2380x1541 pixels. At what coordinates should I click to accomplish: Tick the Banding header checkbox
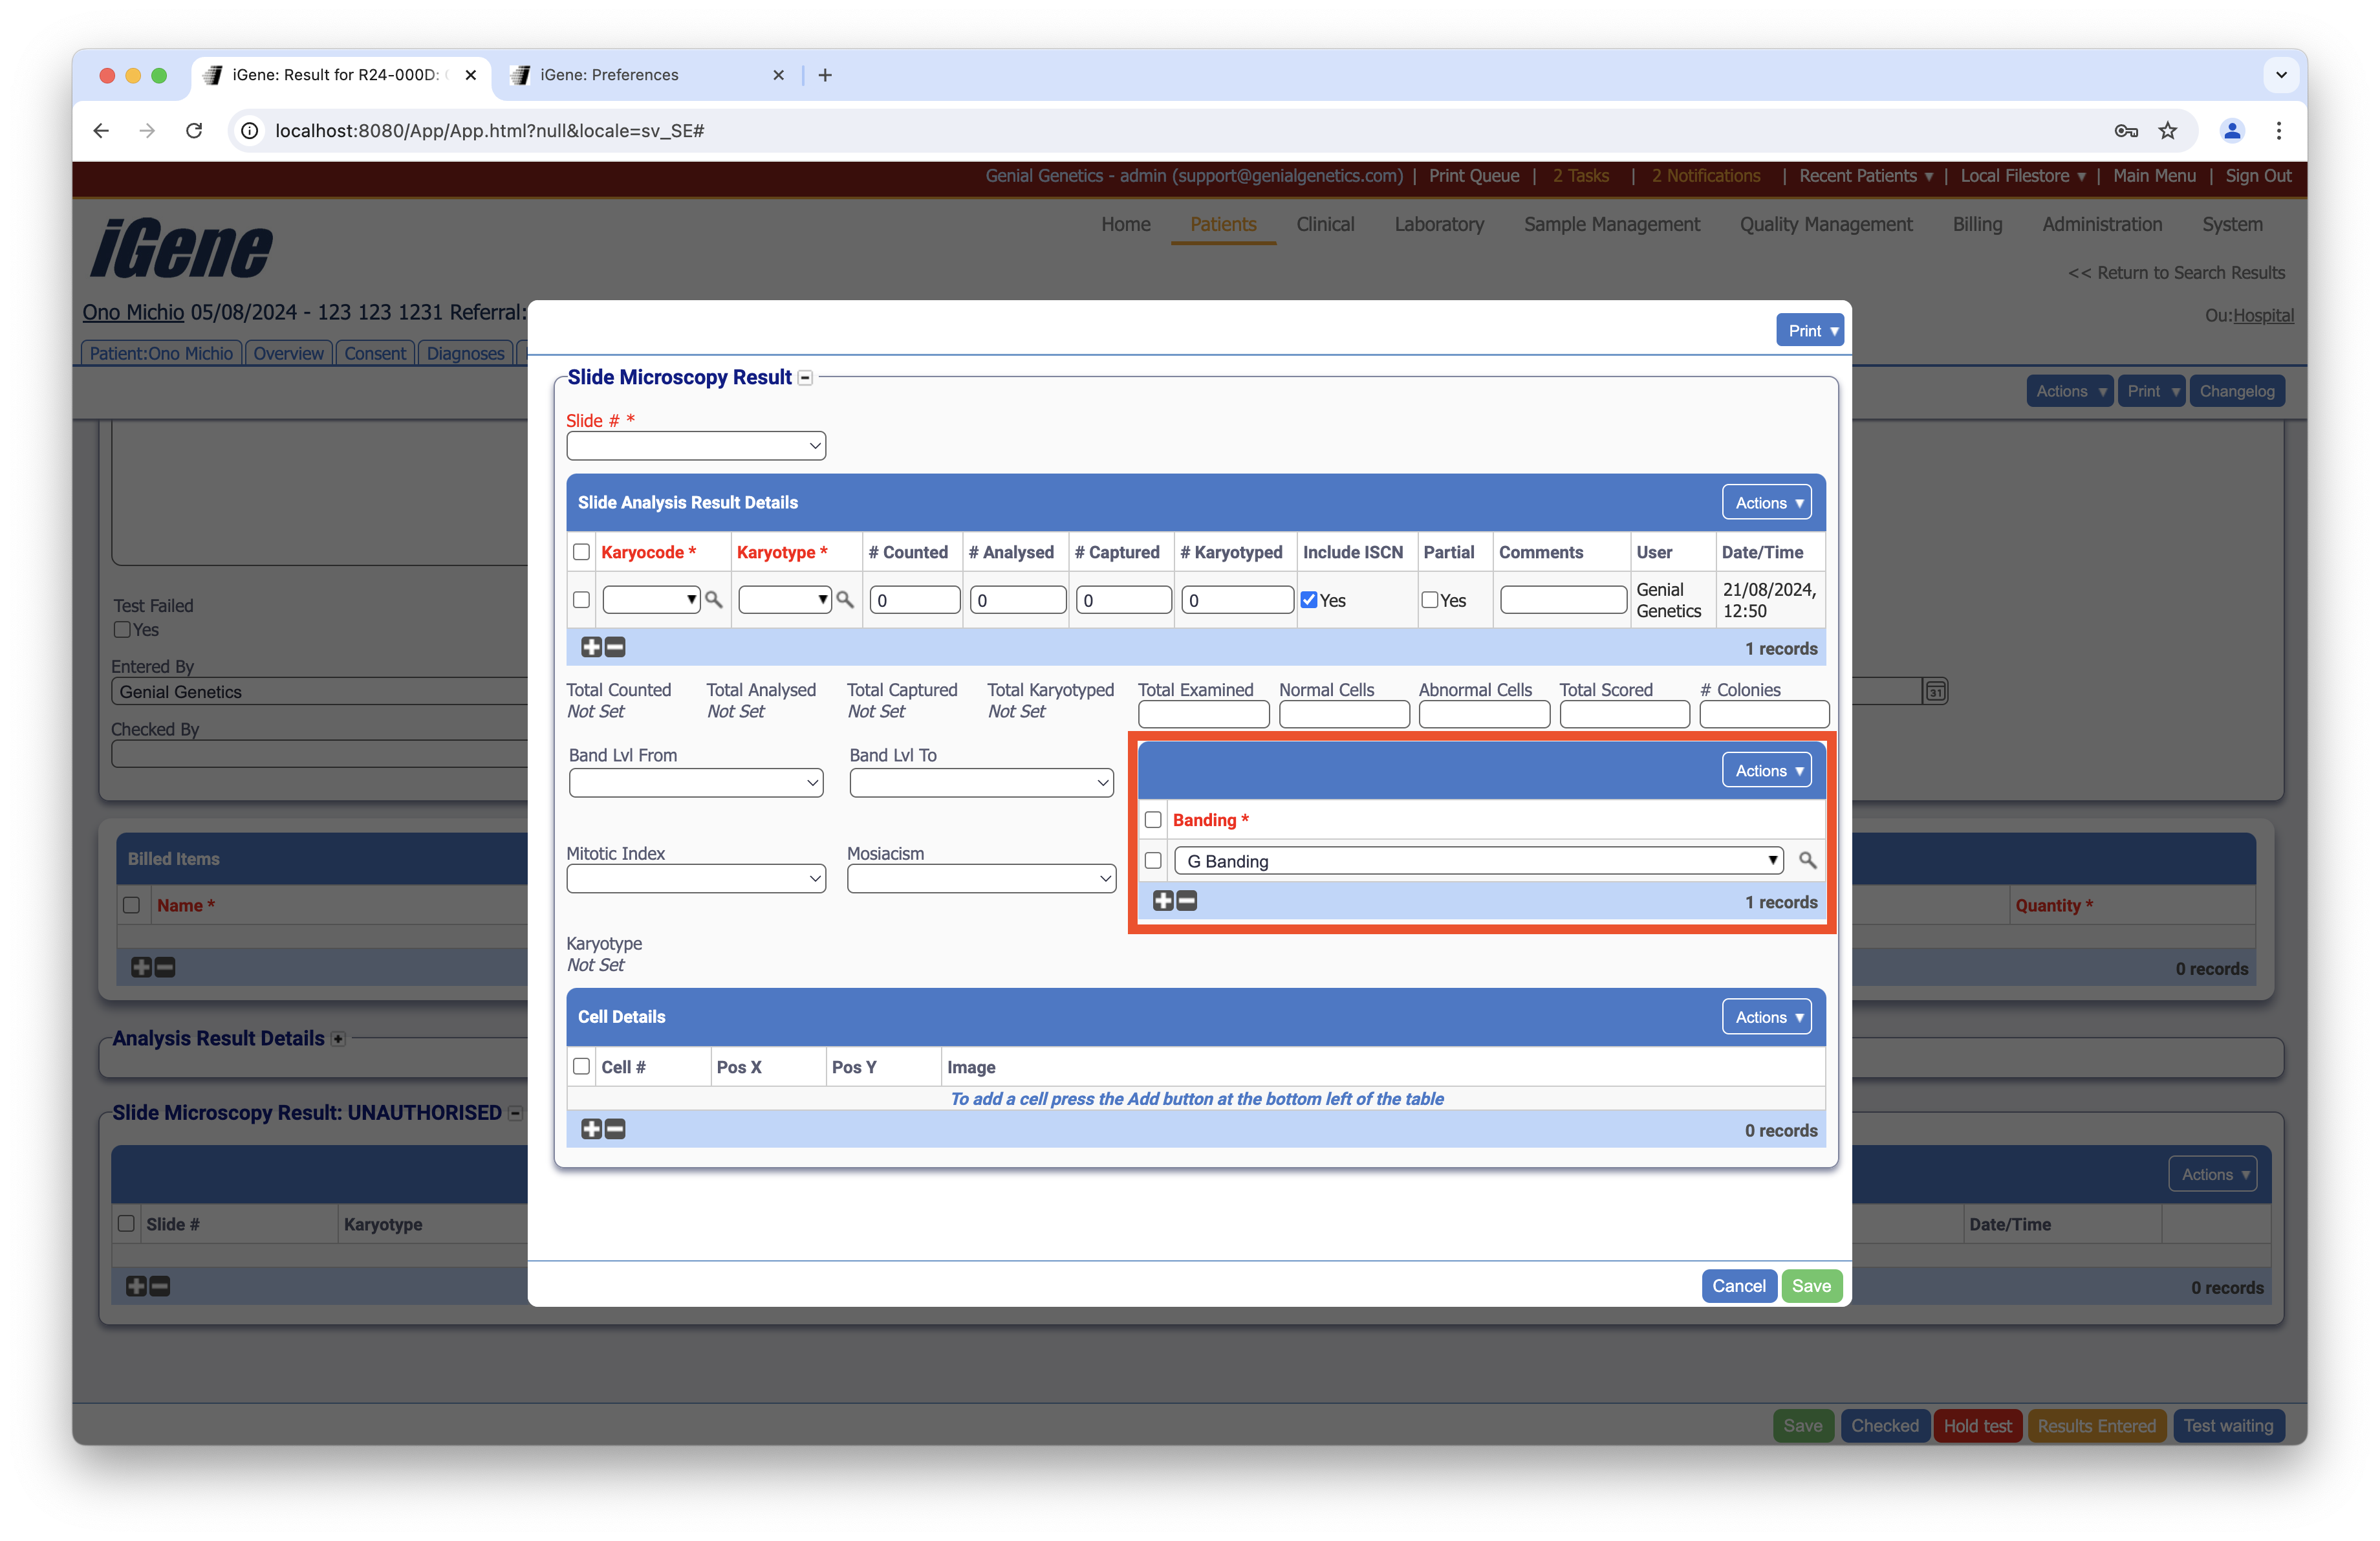(1153, 820)
